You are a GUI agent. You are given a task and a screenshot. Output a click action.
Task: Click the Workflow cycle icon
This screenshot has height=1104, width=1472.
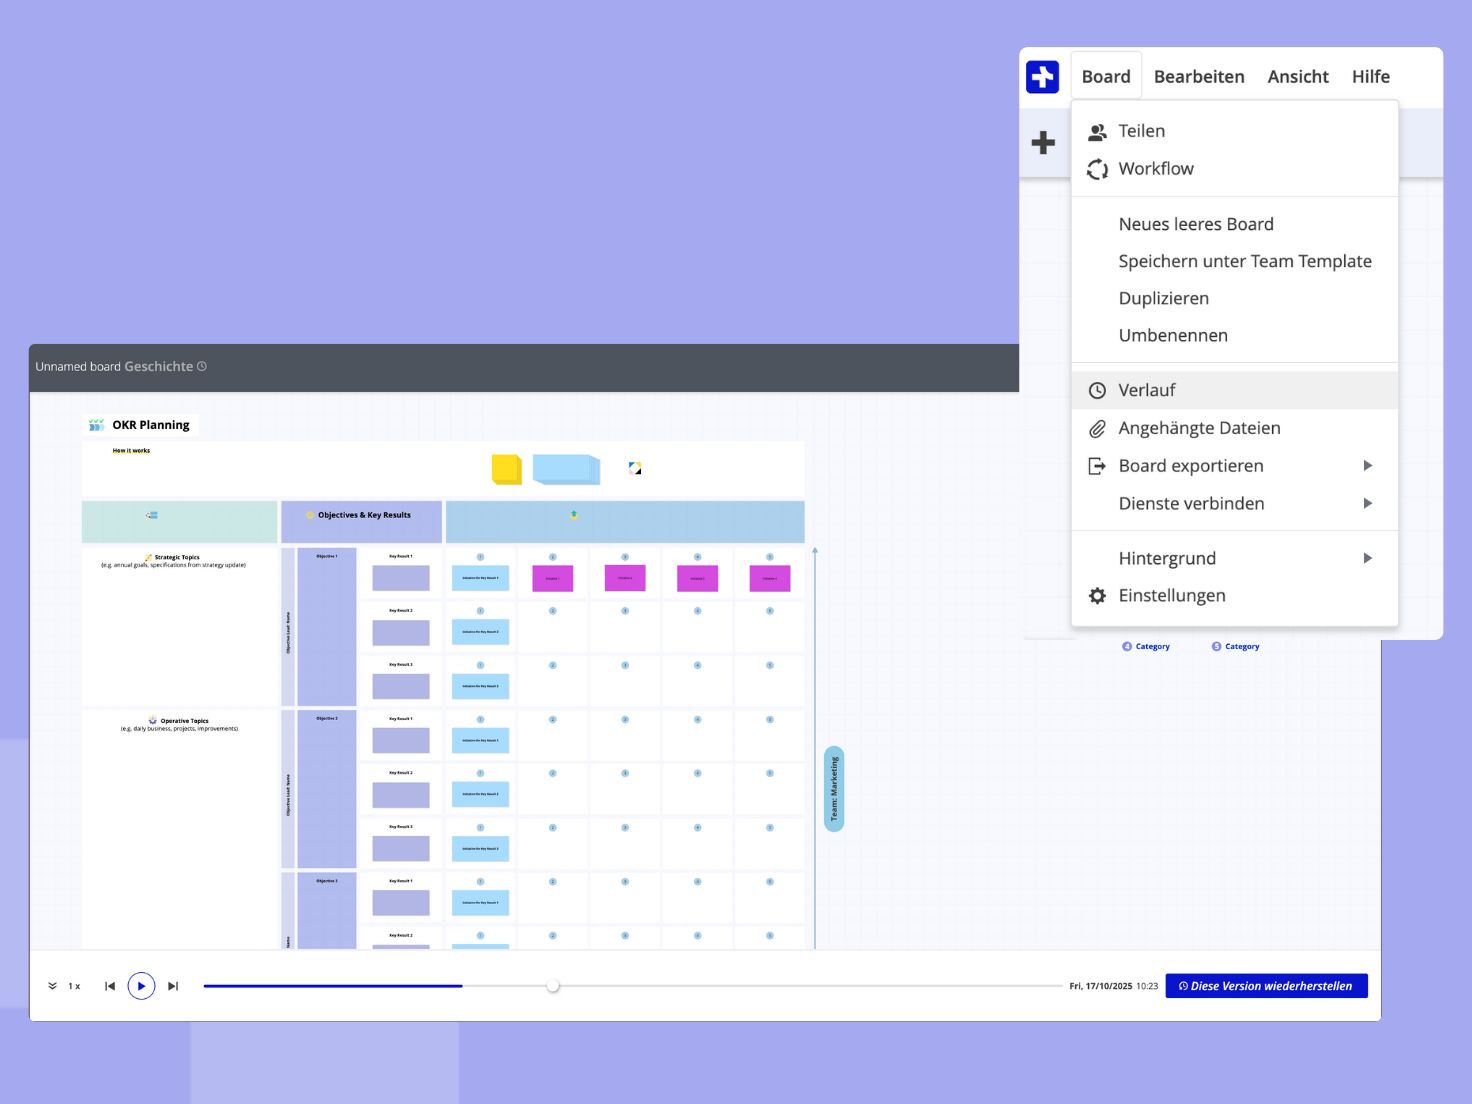(x=1097, y=169)
